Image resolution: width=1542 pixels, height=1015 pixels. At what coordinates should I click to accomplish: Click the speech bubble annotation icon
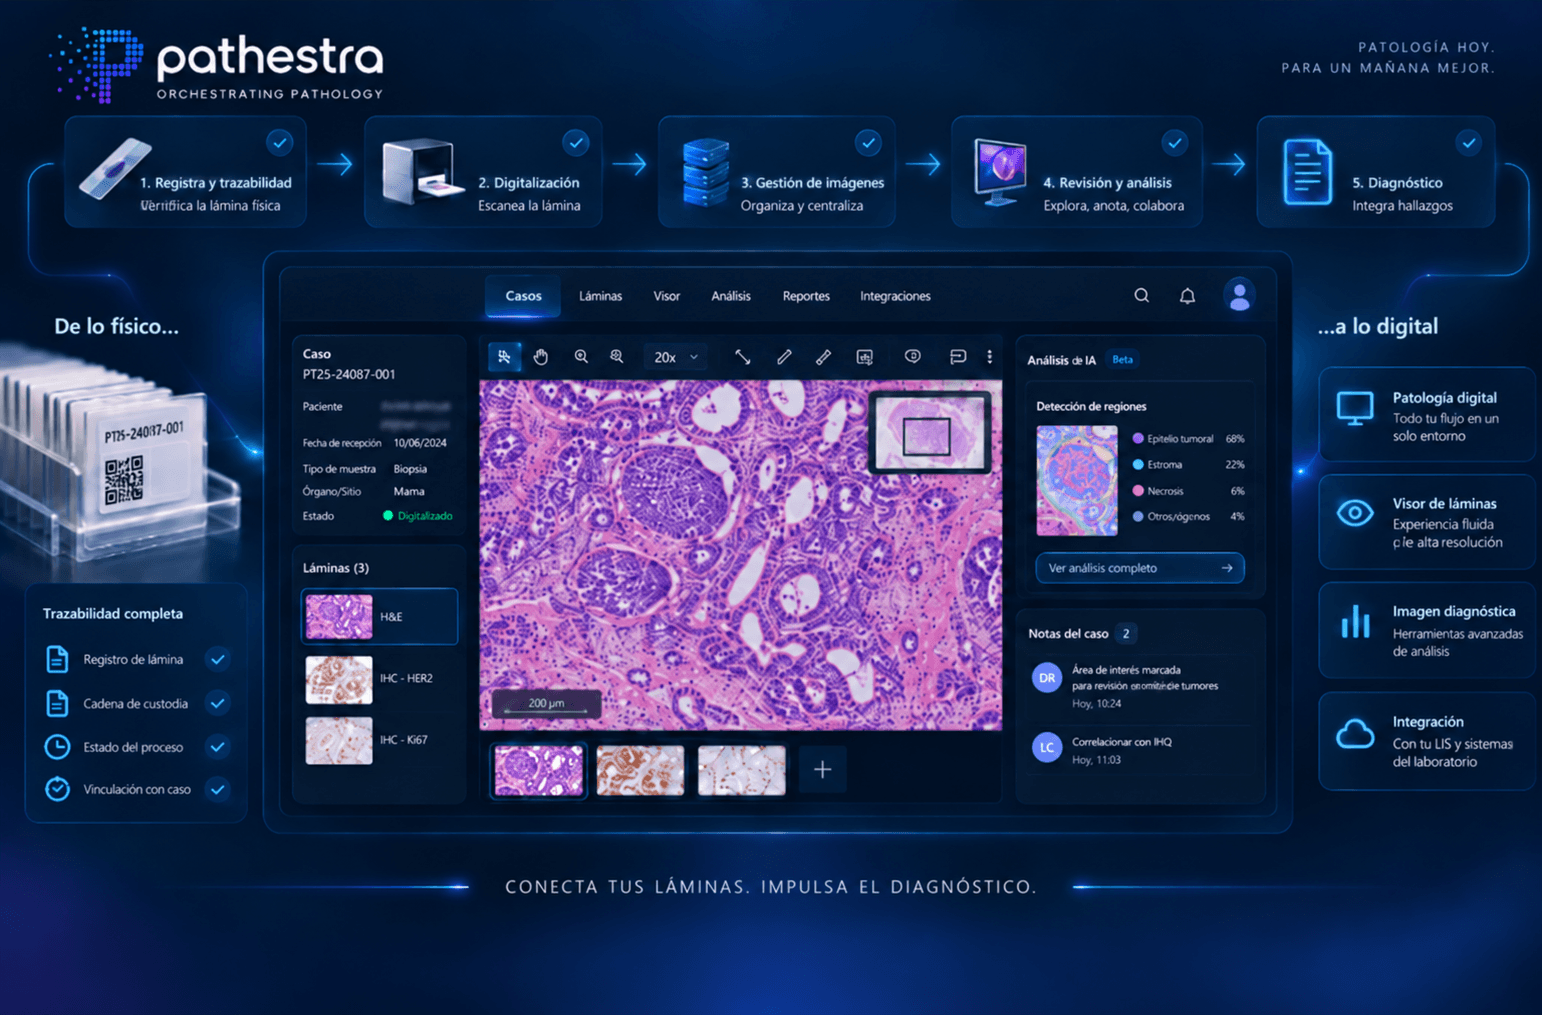point(913,356)
